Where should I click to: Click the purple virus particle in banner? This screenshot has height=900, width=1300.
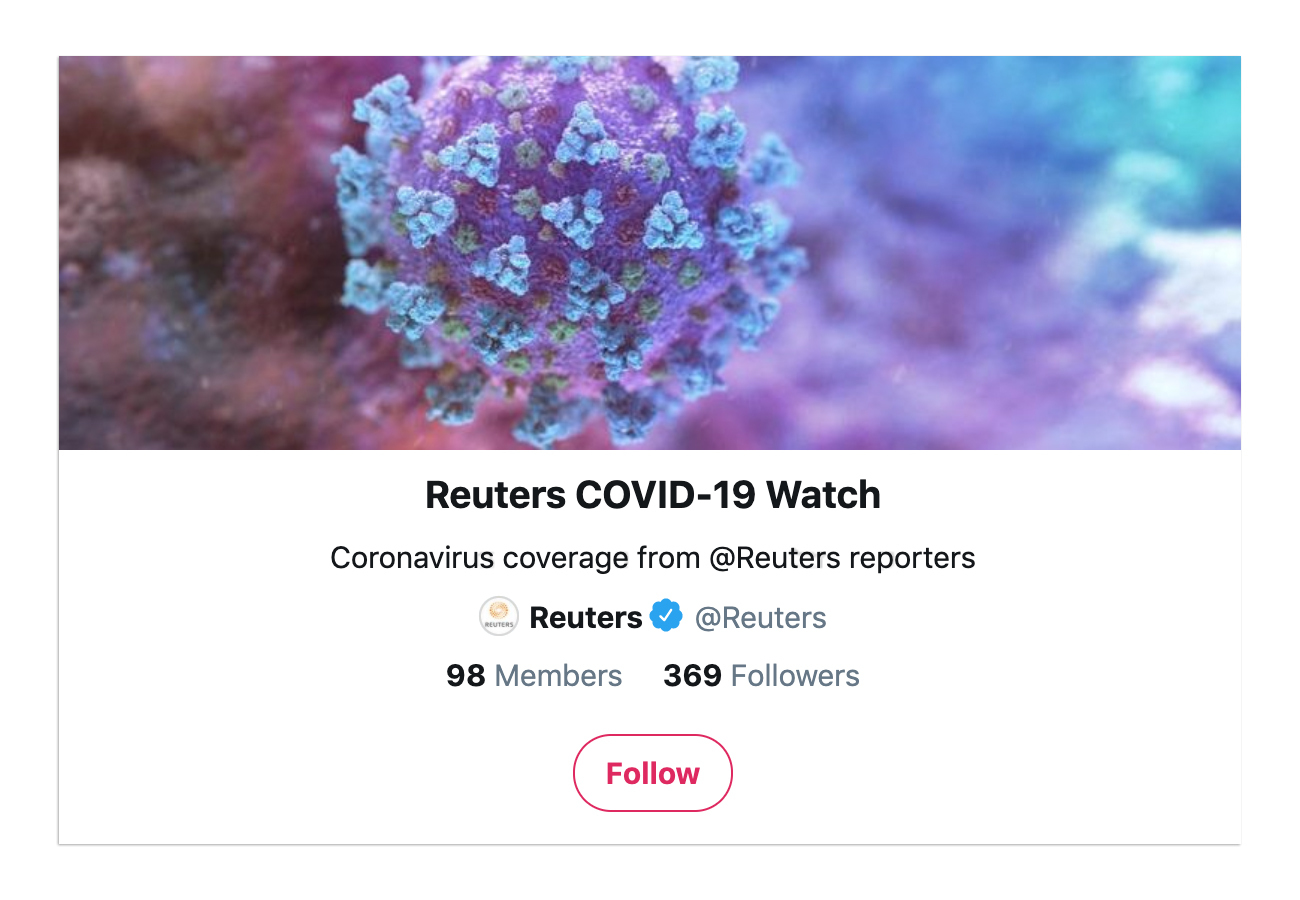[x=570, y=250]
